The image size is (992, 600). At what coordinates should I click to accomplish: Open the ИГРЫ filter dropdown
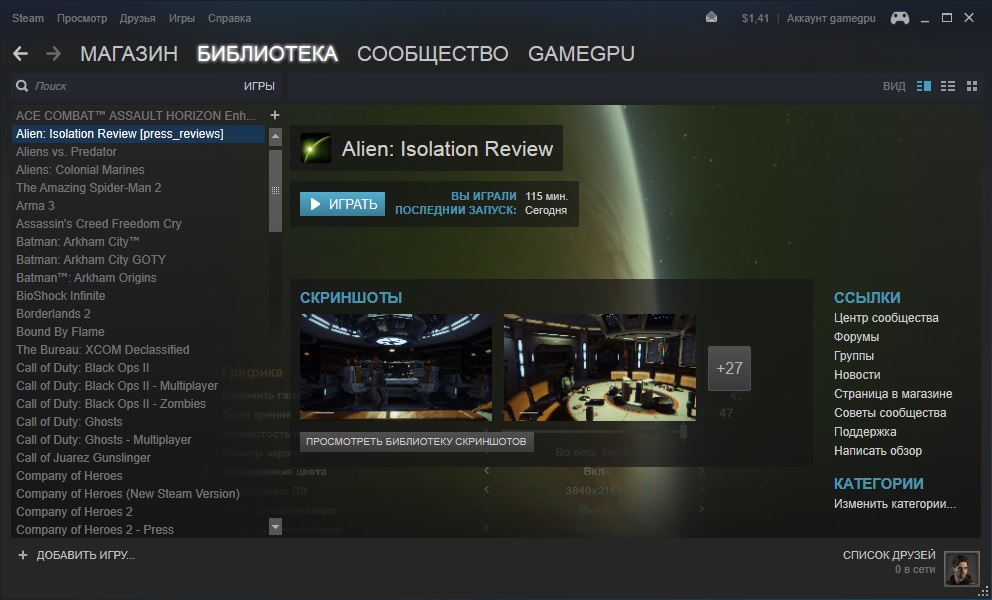click(259, 86)
